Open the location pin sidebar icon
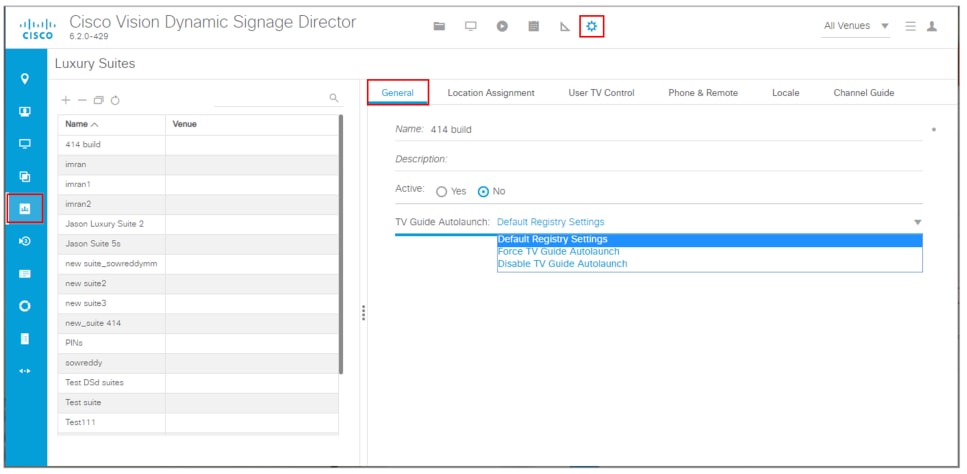 coord(25,79)
